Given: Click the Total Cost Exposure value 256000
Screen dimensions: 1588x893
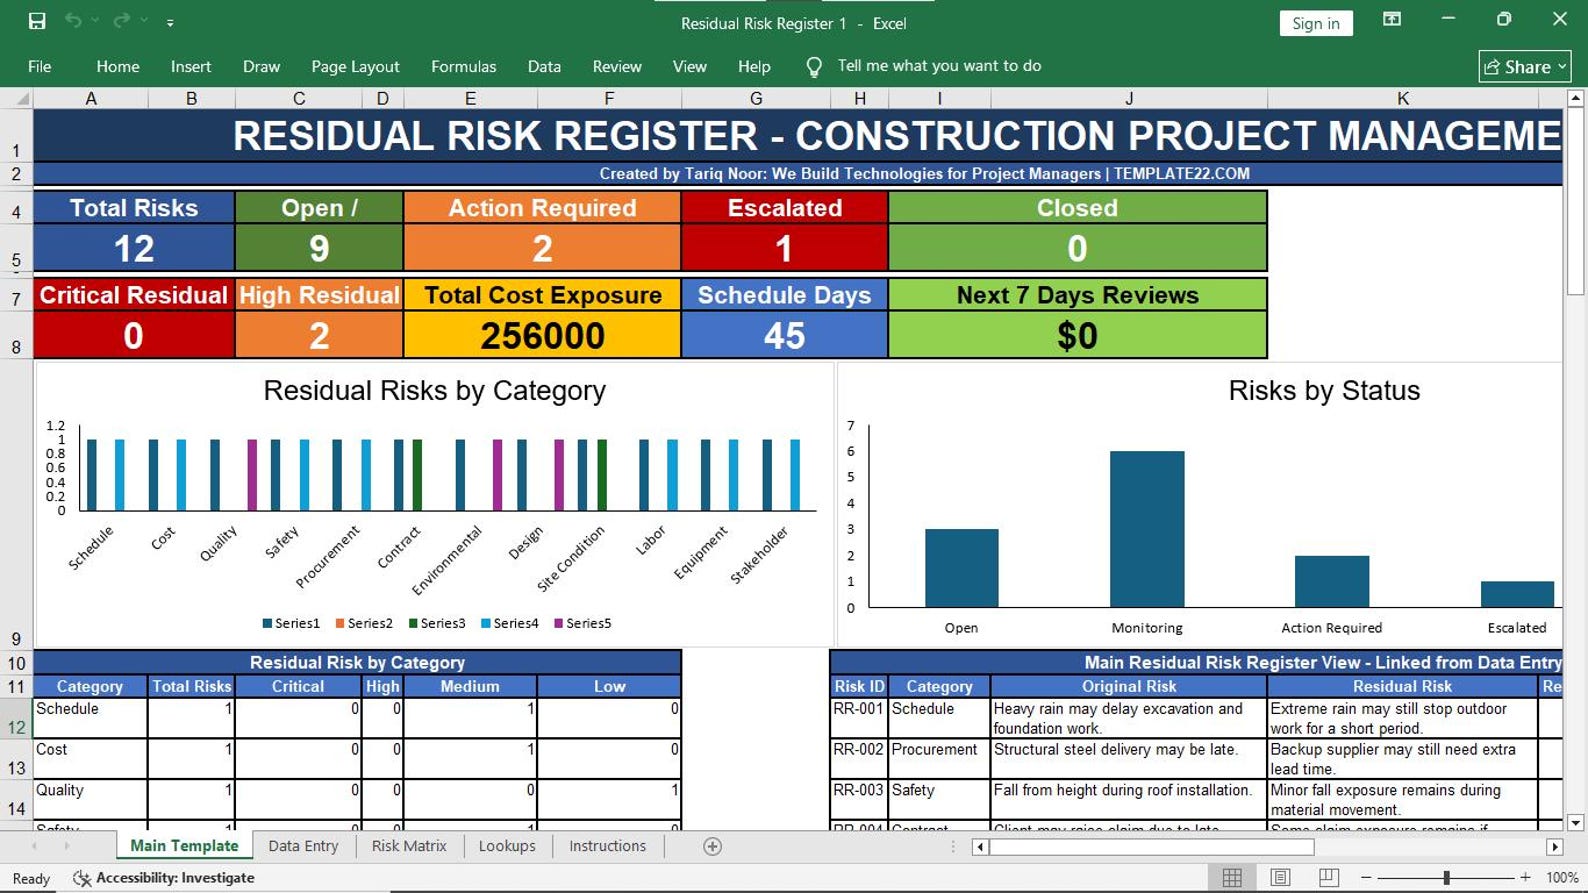Looking at the screenshot, I should click(542, 336).
